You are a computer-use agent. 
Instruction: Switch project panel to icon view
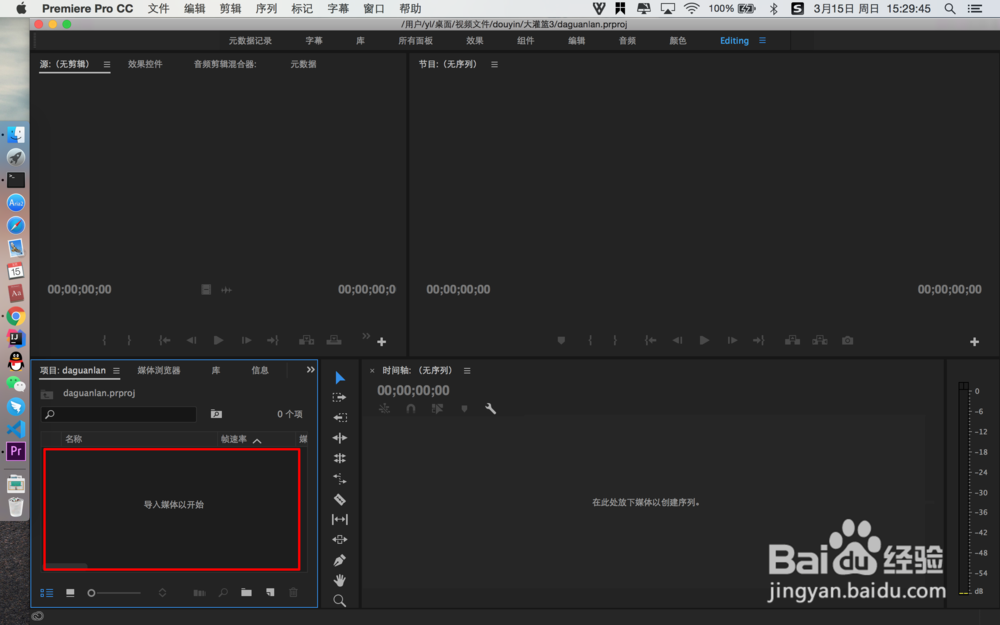point(70,593)
